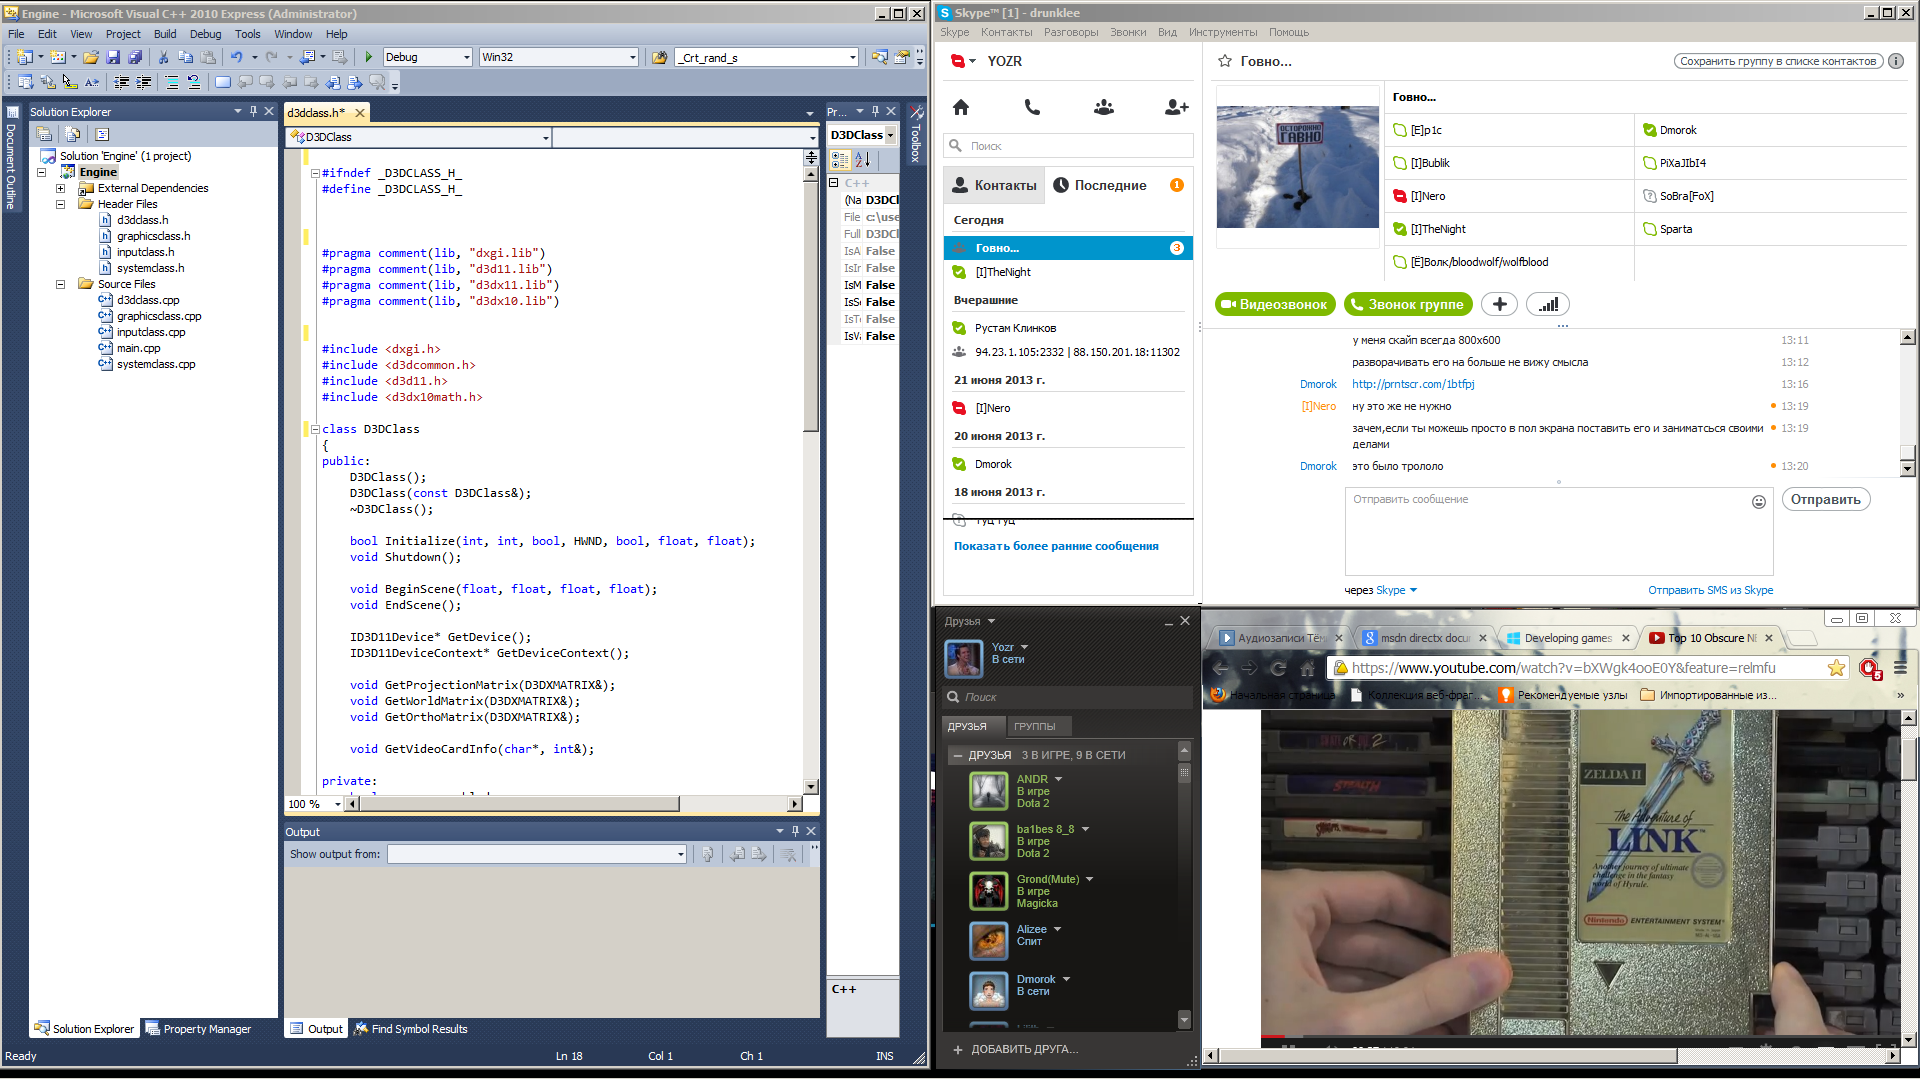Viewport: 1920px width, 1080px height.
Task: Open the Show output from dropdown
Action: [x=537, y=854]
